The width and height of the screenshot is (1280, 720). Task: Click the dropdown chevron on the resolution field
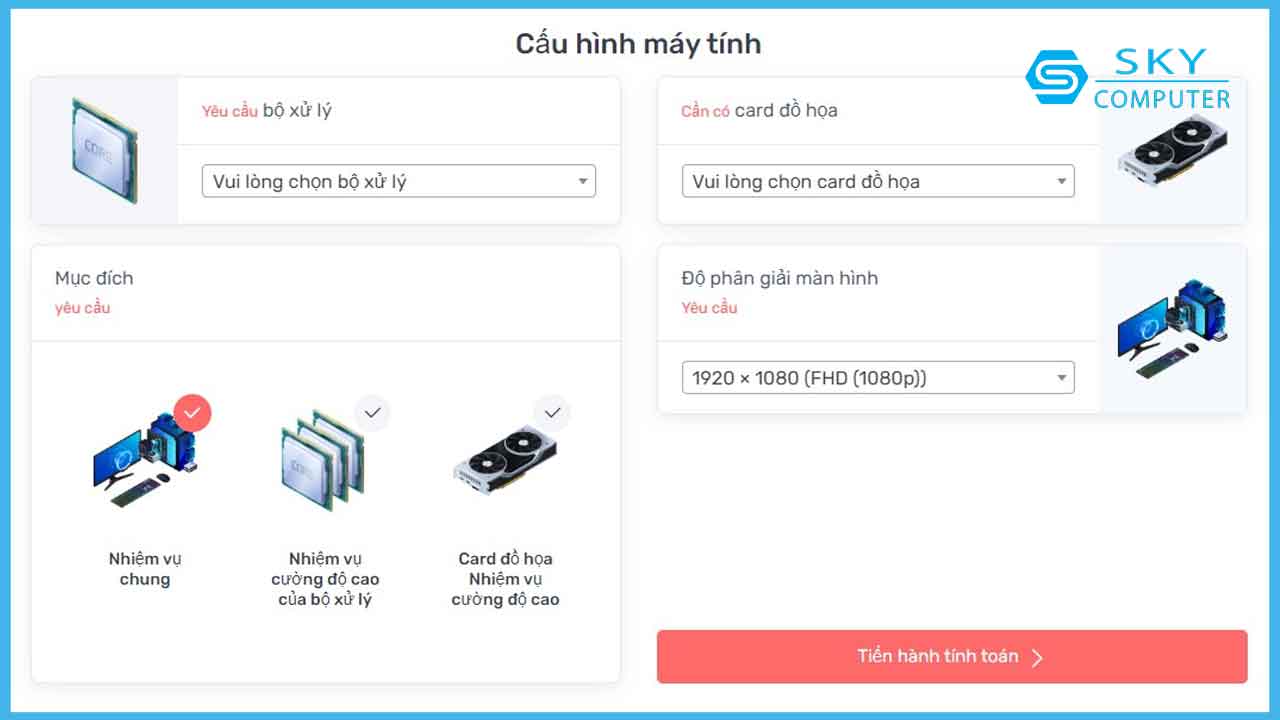tap(1063, 377)
